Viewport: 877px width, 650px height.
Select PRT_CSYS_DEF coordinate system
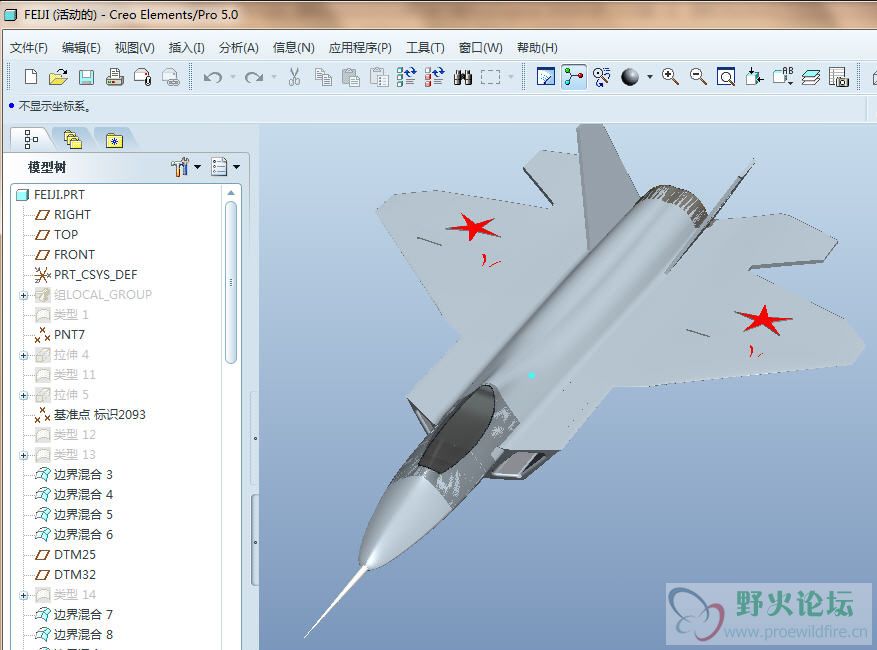coord(95,275)
